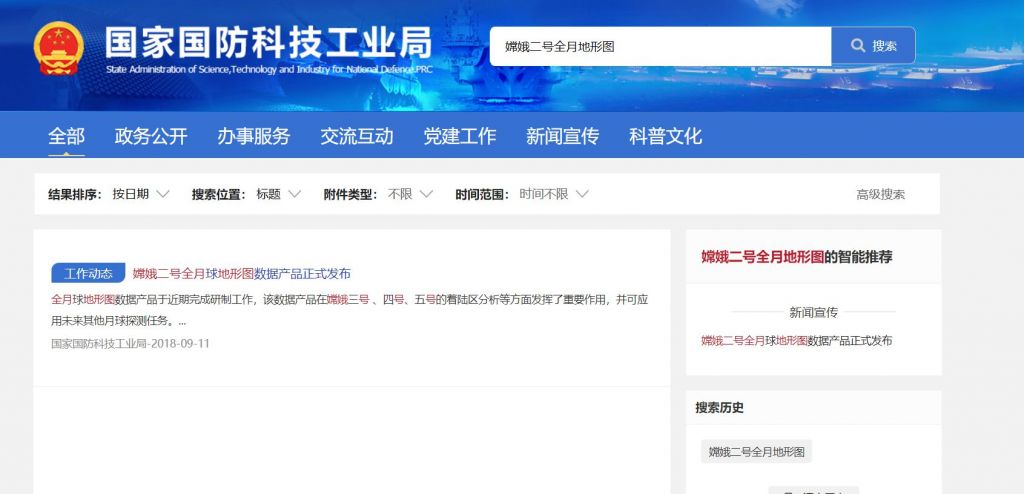The image size is (1024, 494).
Task: Click the 附件类型 label
Action: 351,194
